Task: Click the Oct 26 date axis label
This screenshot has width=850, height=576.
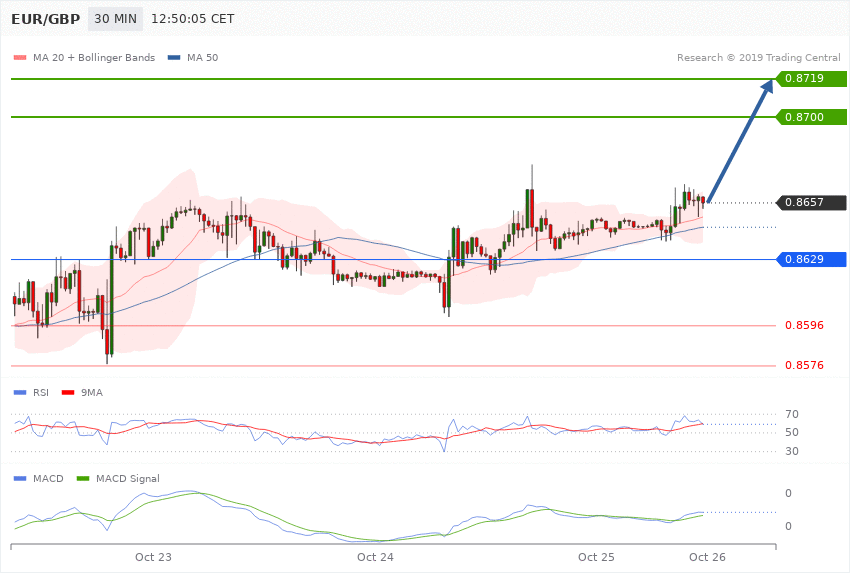Action: [707, 558]
